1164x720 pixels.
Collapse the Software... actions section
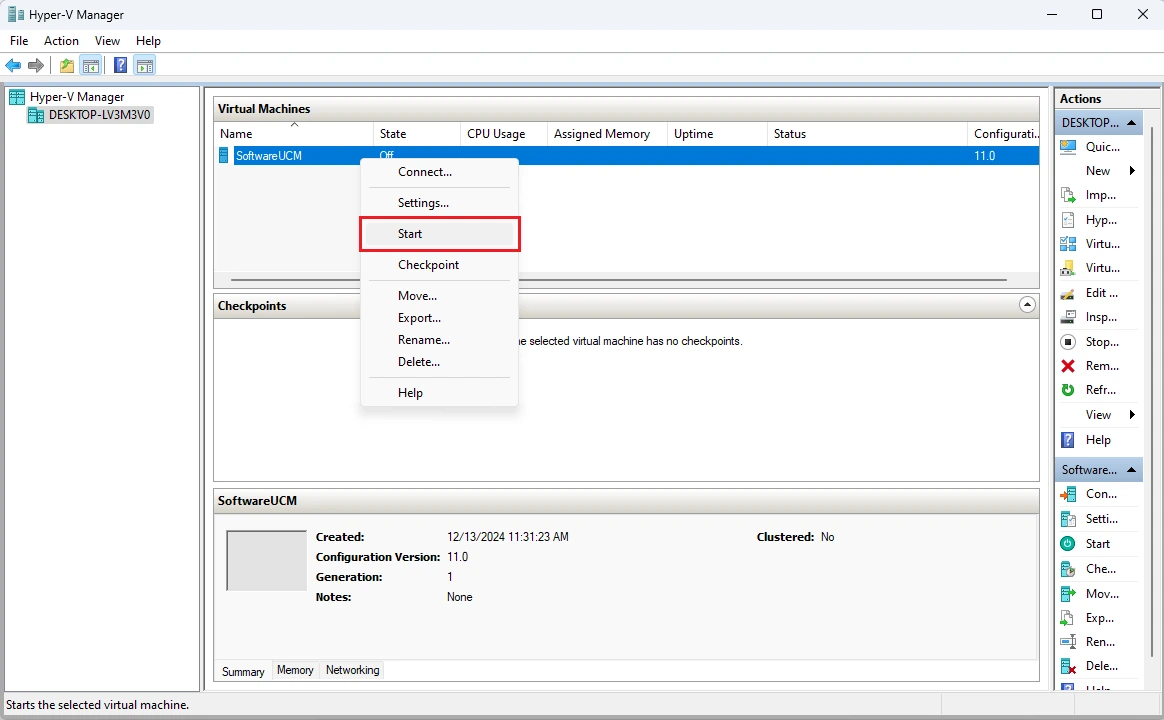coord(1131,470)
